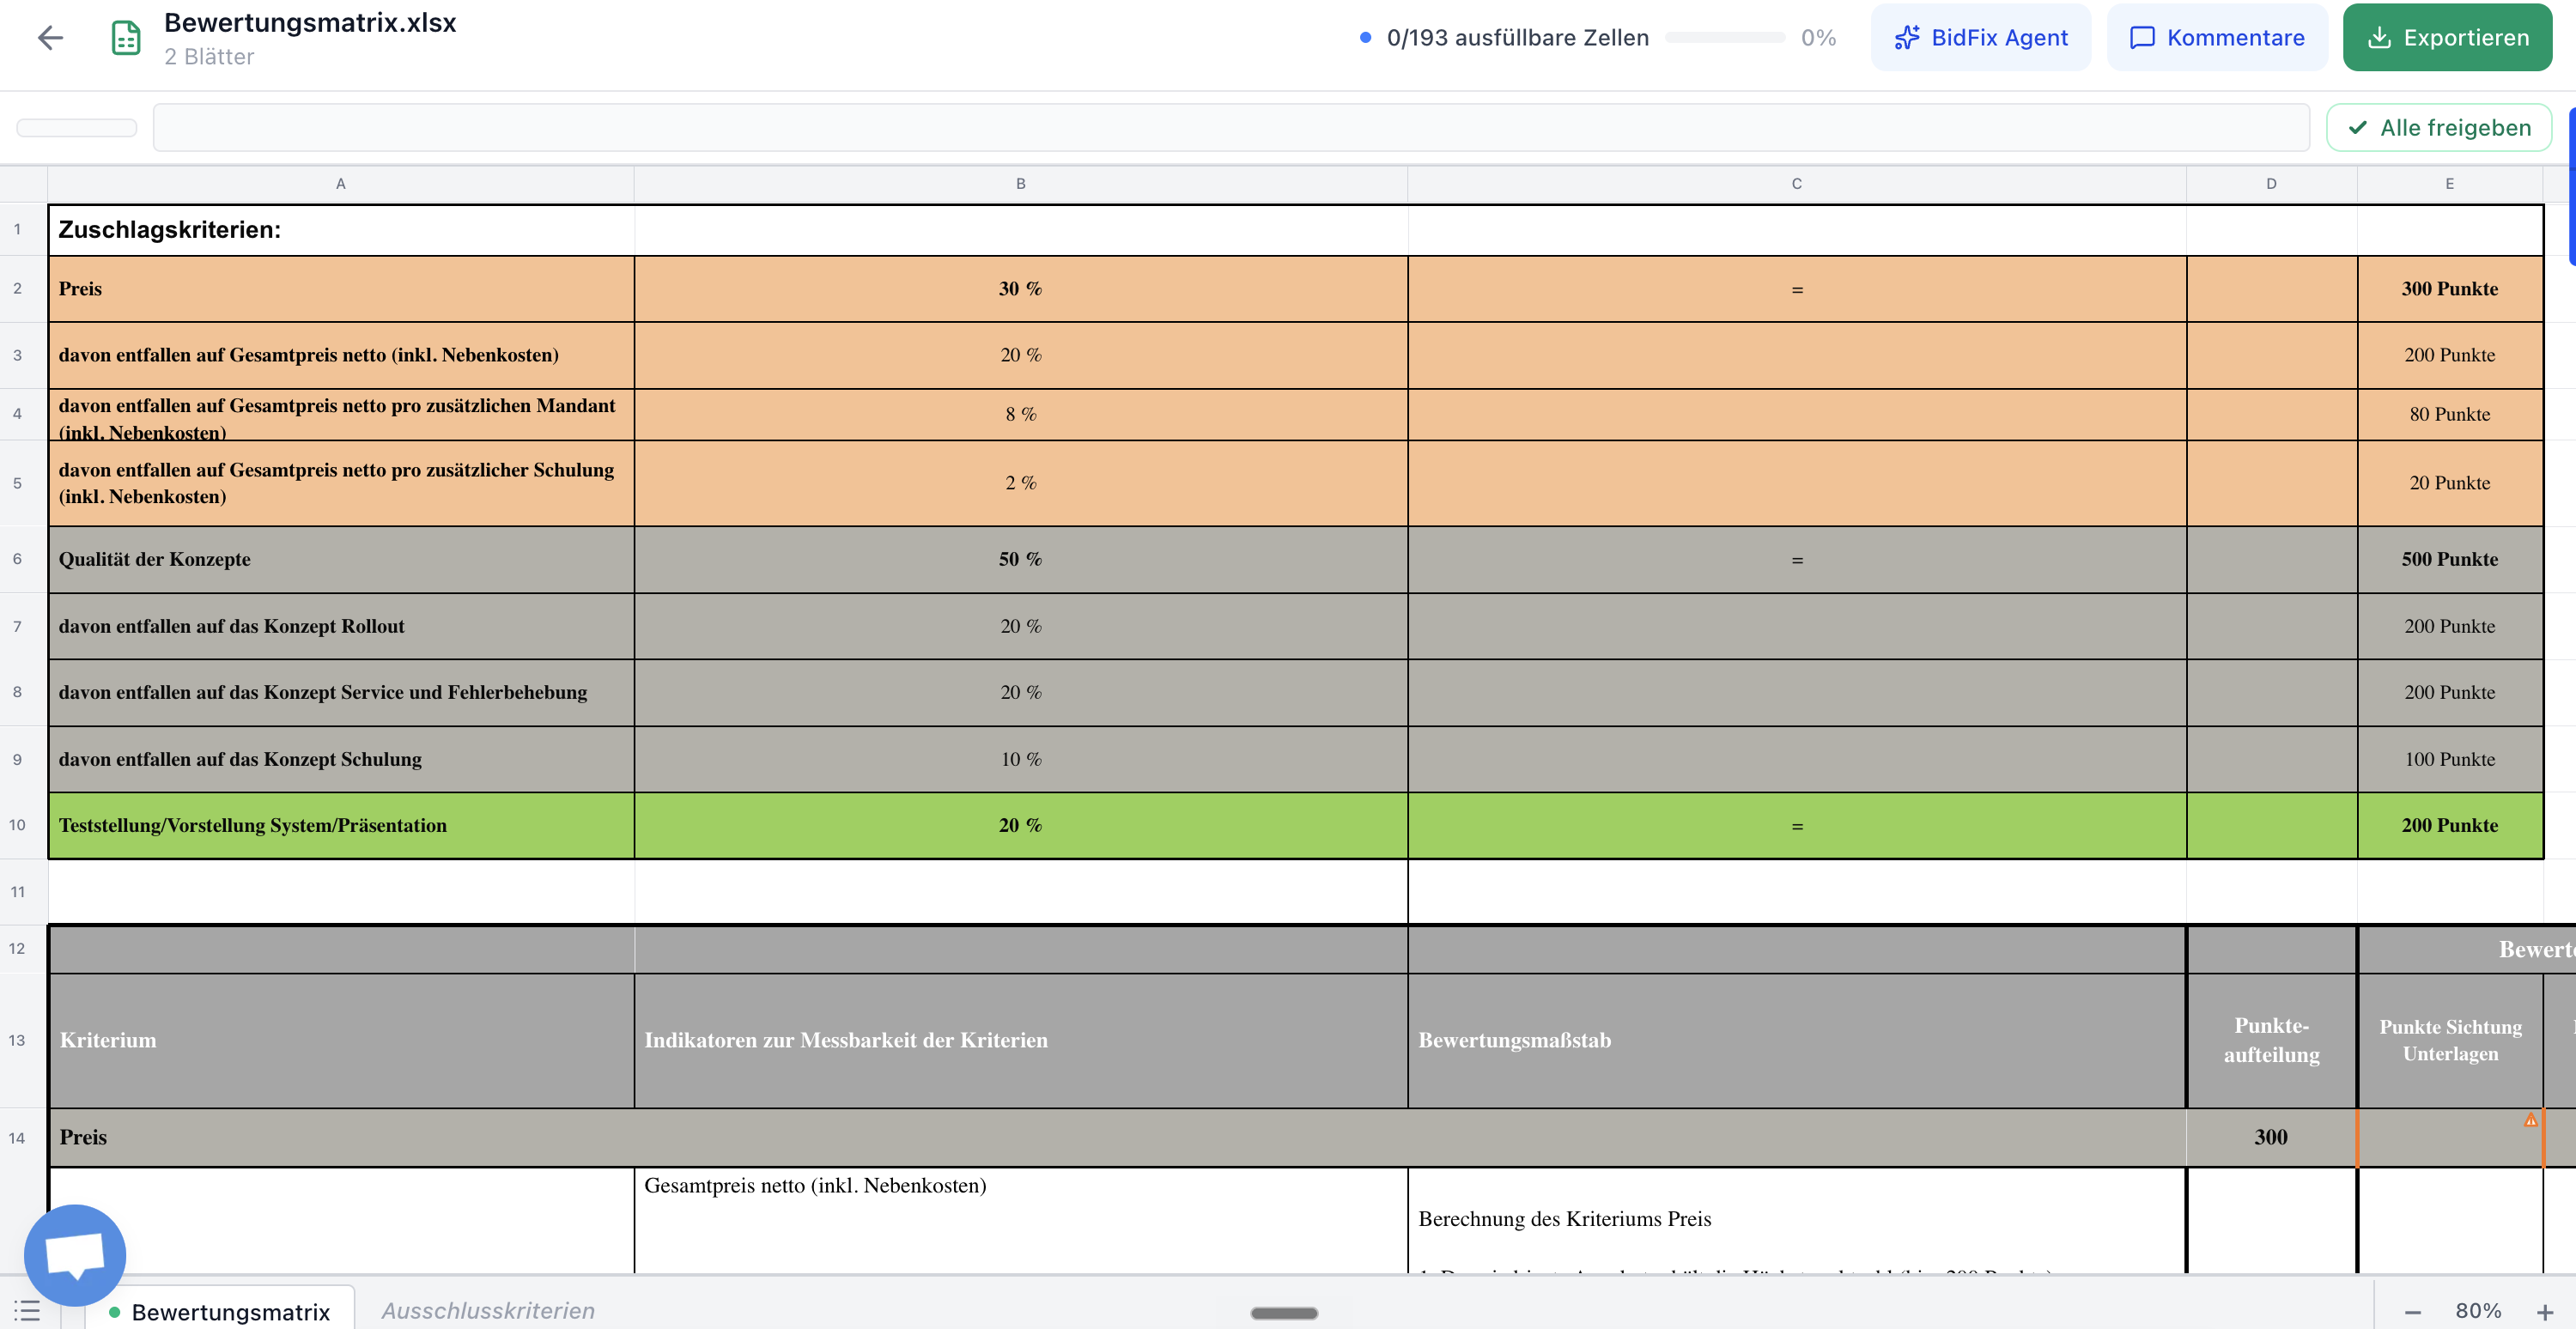Click the '100 Punkte' cell

(x=2450, y=759)
